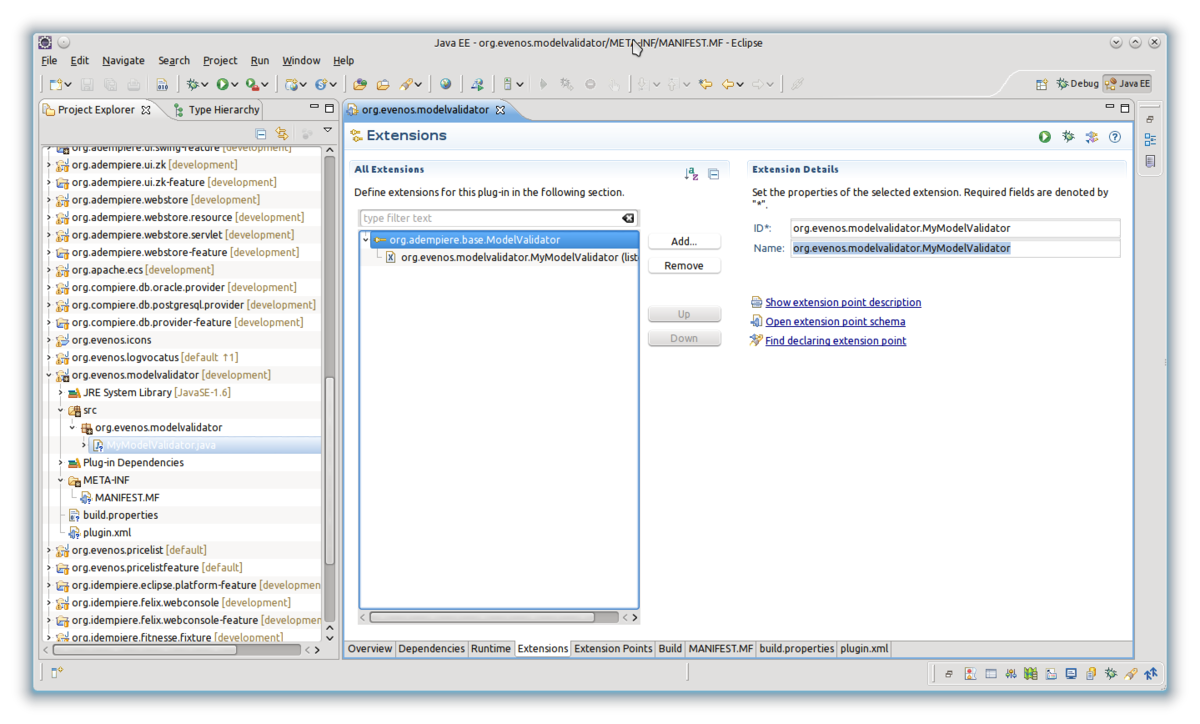Expand the Plug-in Dependencies node
This screenshot has width=1200, height=724.
coord(61,463)
